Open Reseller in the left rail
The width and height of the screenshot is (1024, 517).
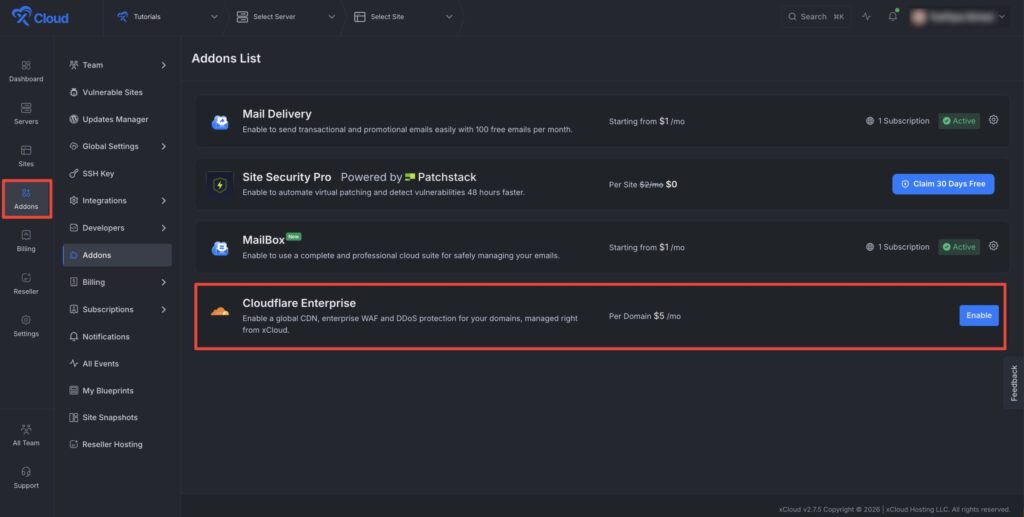click(26, 283)
